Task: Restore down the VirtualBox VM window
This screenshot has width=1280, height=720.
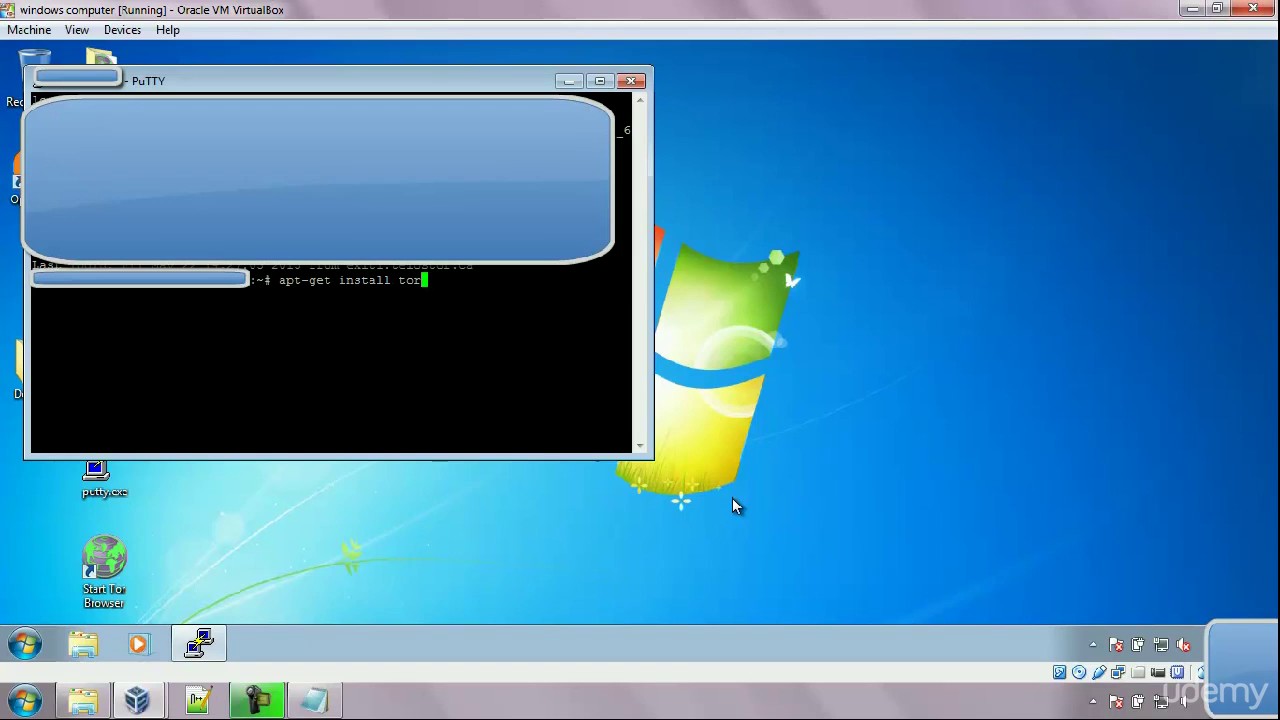Action: pyautogui.click(x=1217, y=9)
